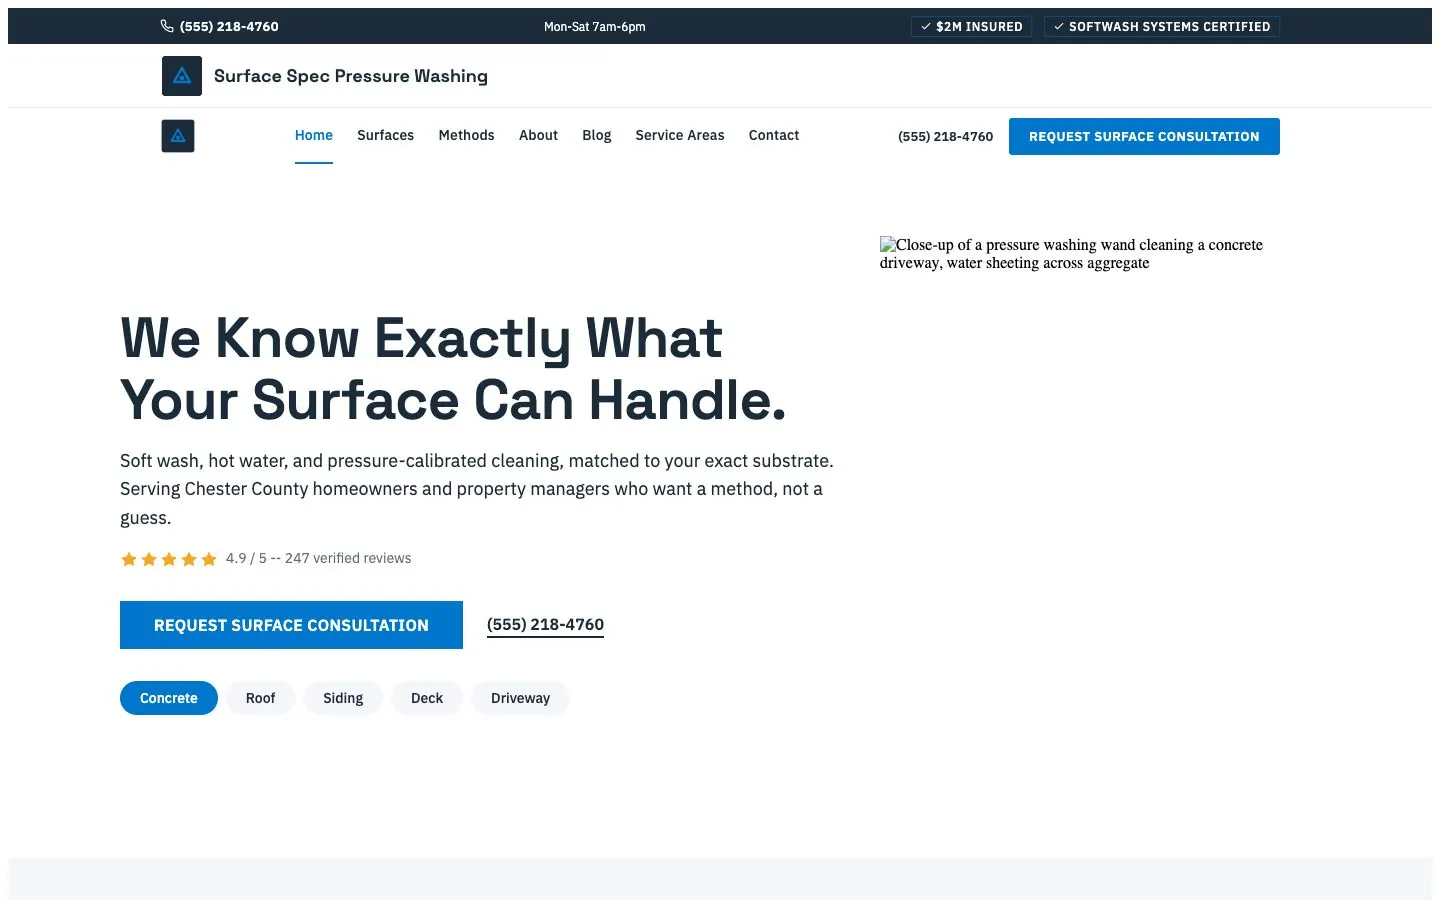Select the Siding surface pill
The height and width of the screenshot is (900, 1440).
[x=343, y=698]
